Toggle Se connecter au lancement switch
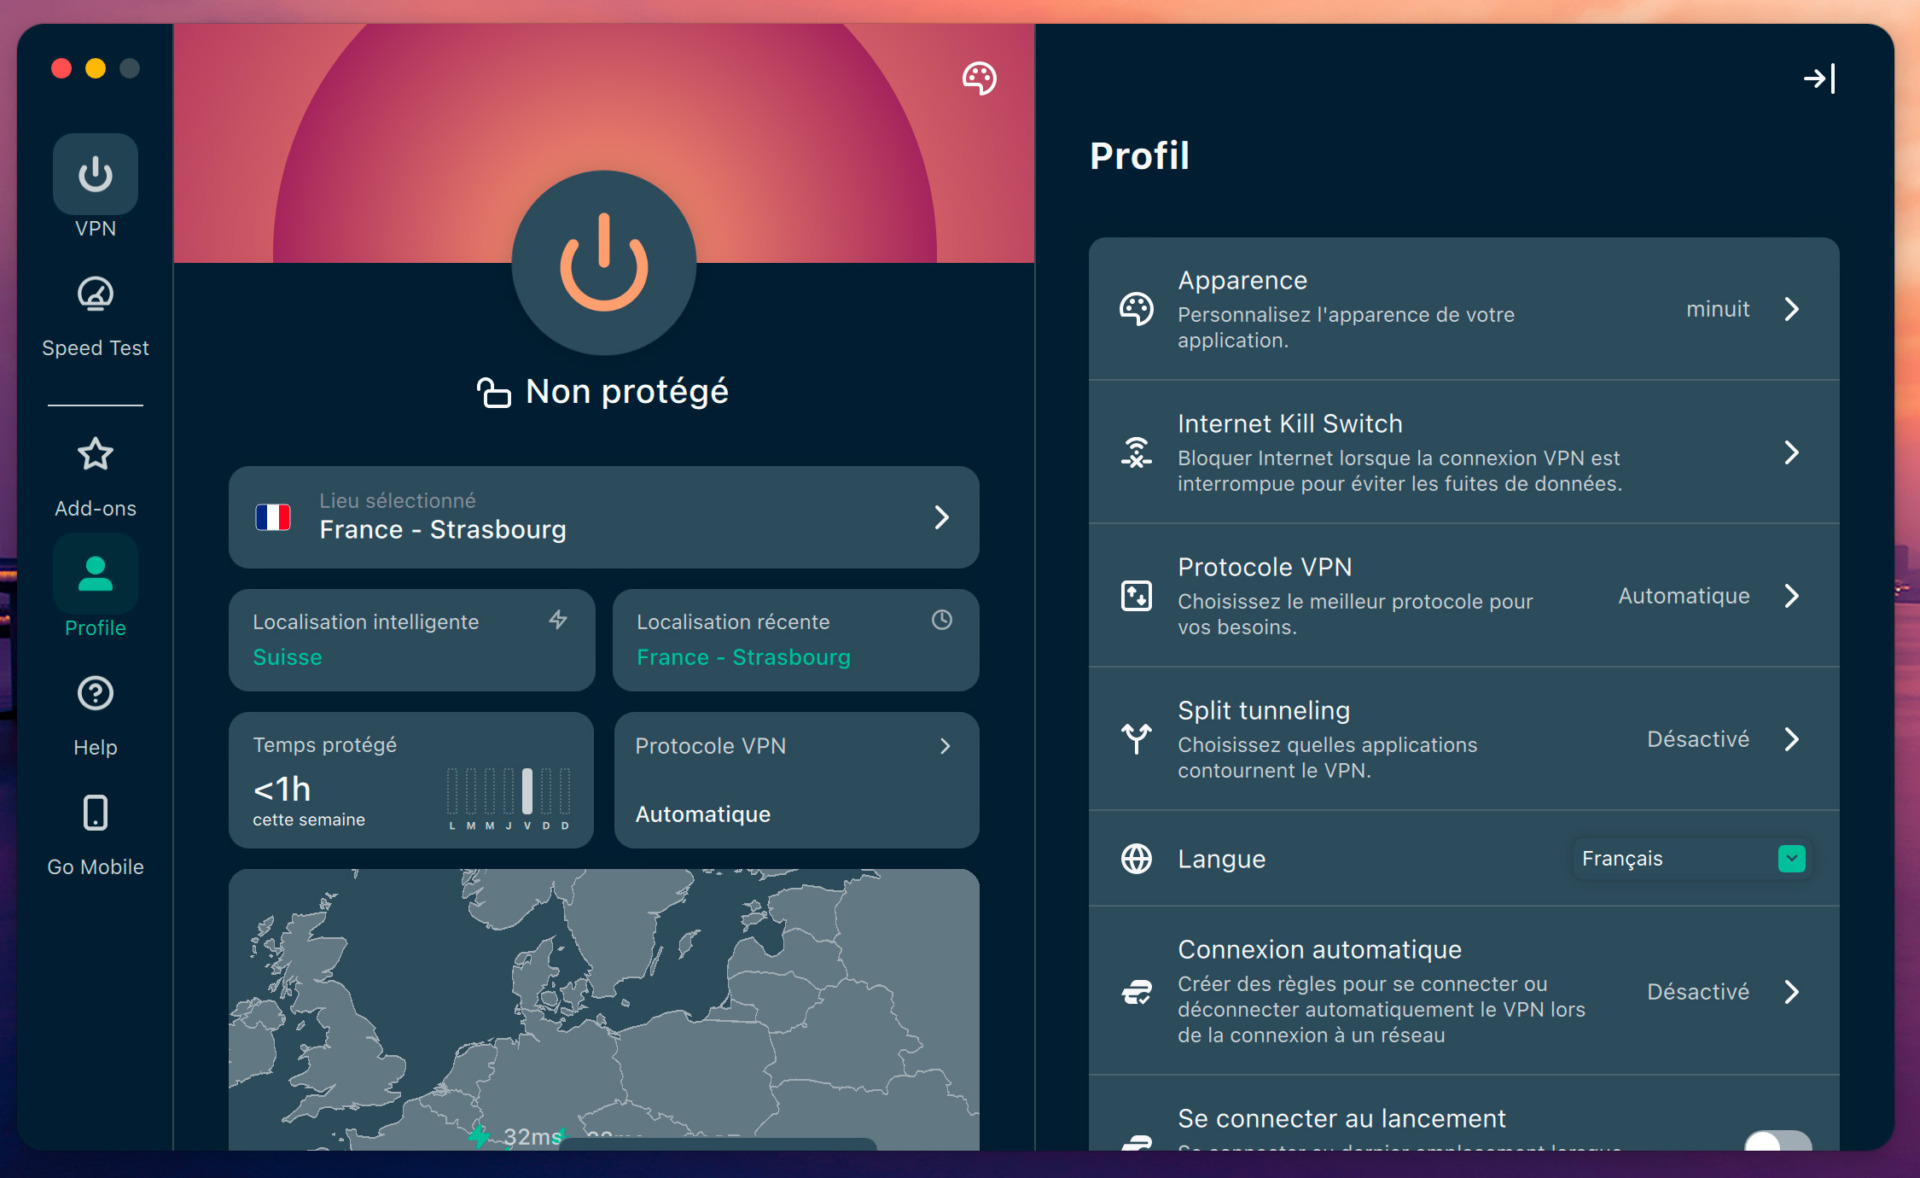The height and width of the screenshot is (1178, 1920). click(x=1777, y=1141)
